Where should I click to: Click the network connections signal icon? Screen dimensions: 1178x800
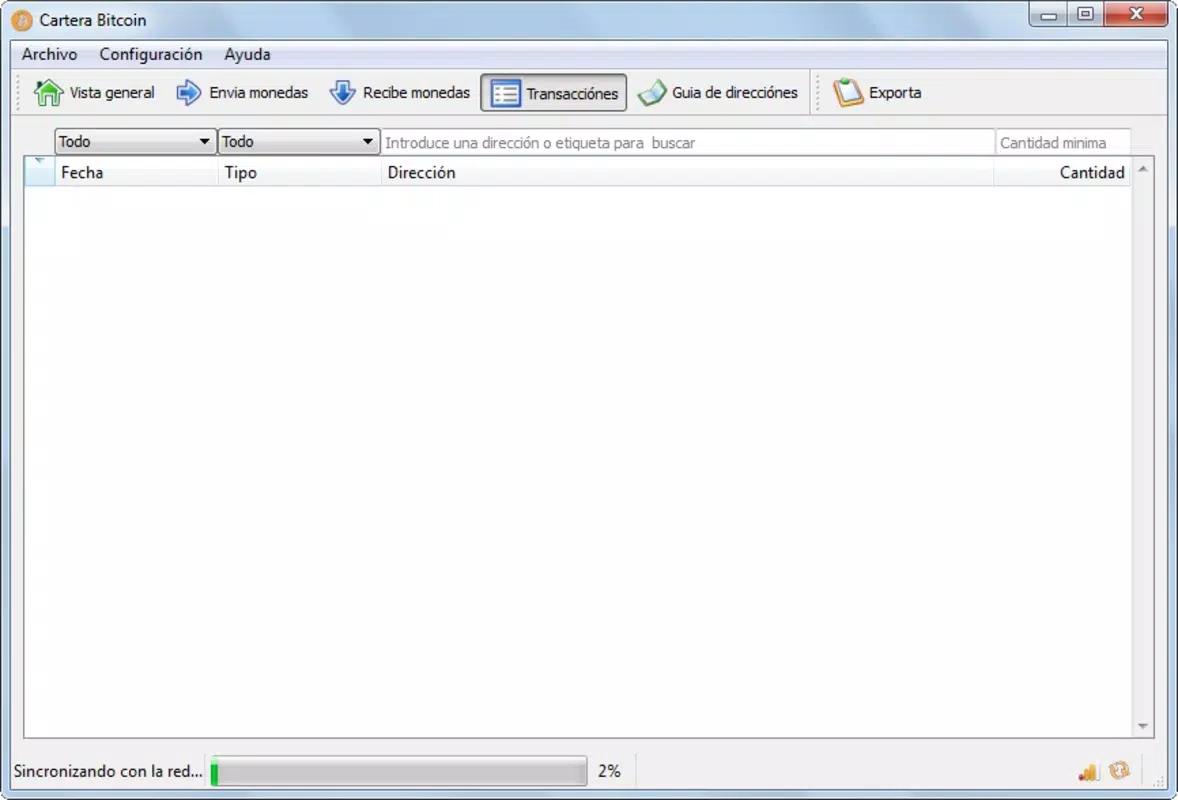click(1088, 771)
